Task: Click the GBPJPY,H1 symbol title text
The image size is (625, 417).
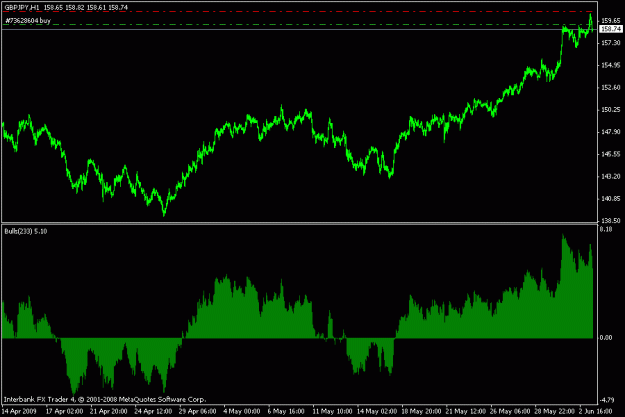Action: pyautogui.click(x=22, y=8)
